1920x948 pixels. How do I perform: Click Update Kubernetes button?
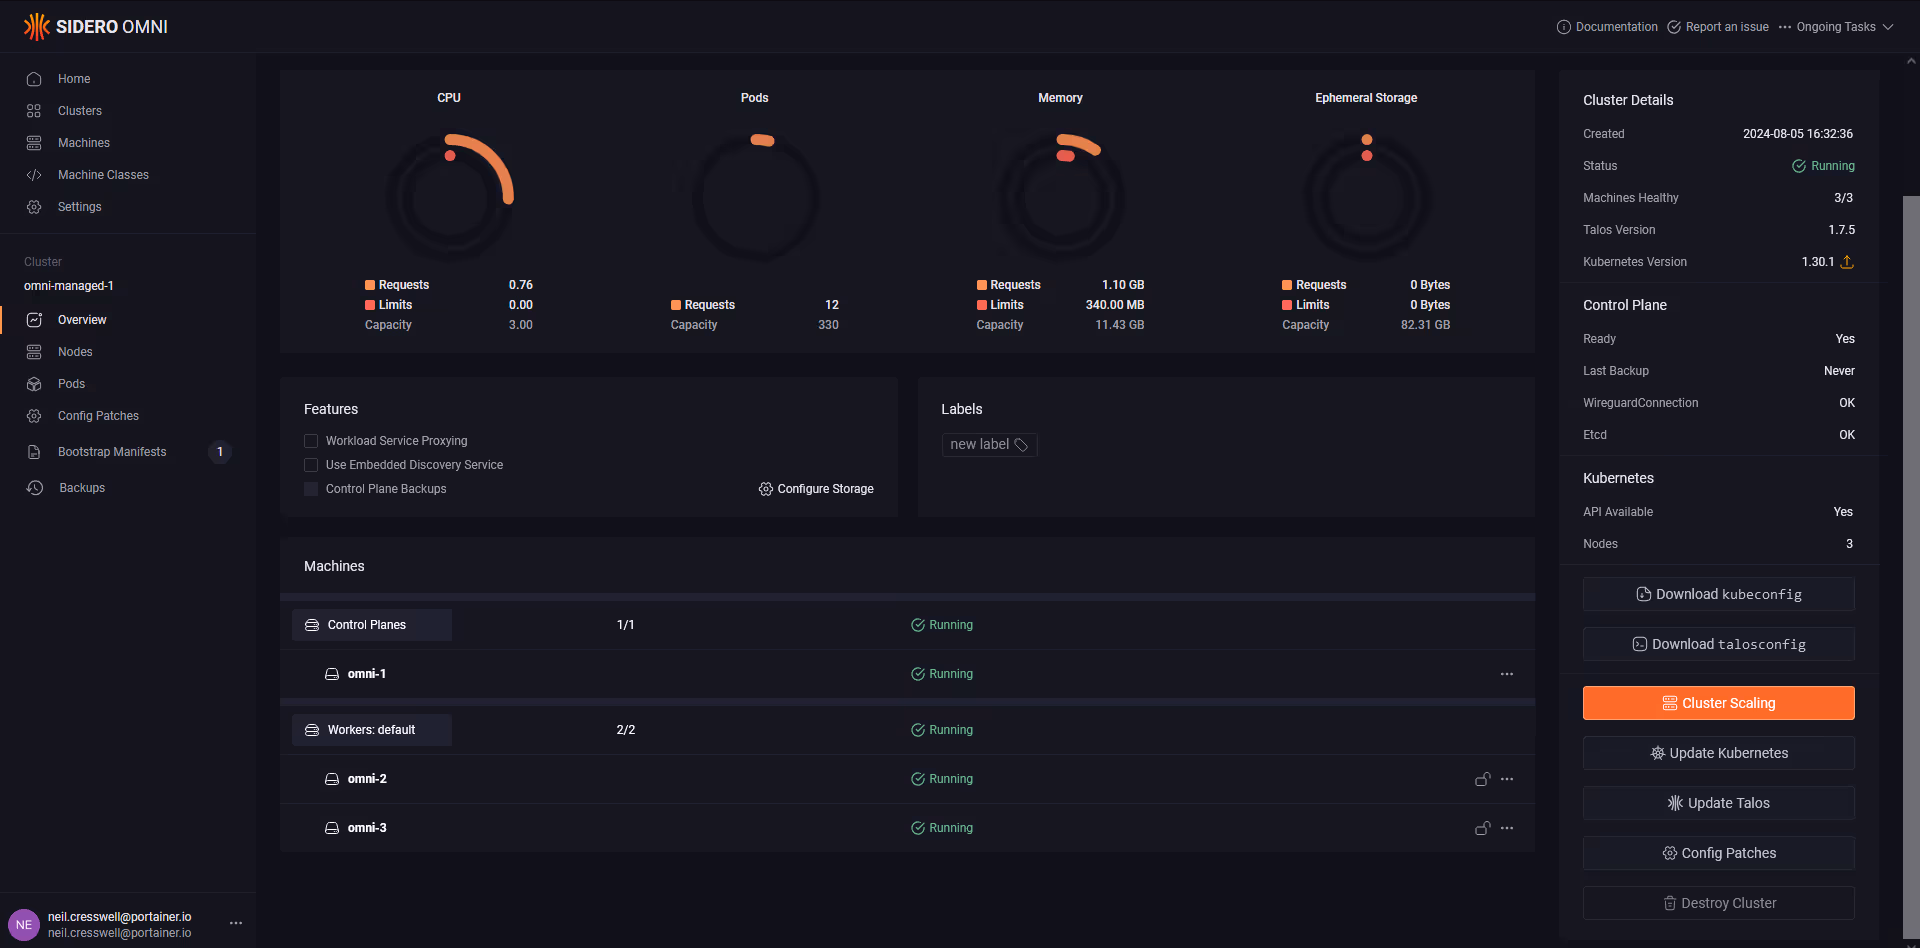point(1718,753)
